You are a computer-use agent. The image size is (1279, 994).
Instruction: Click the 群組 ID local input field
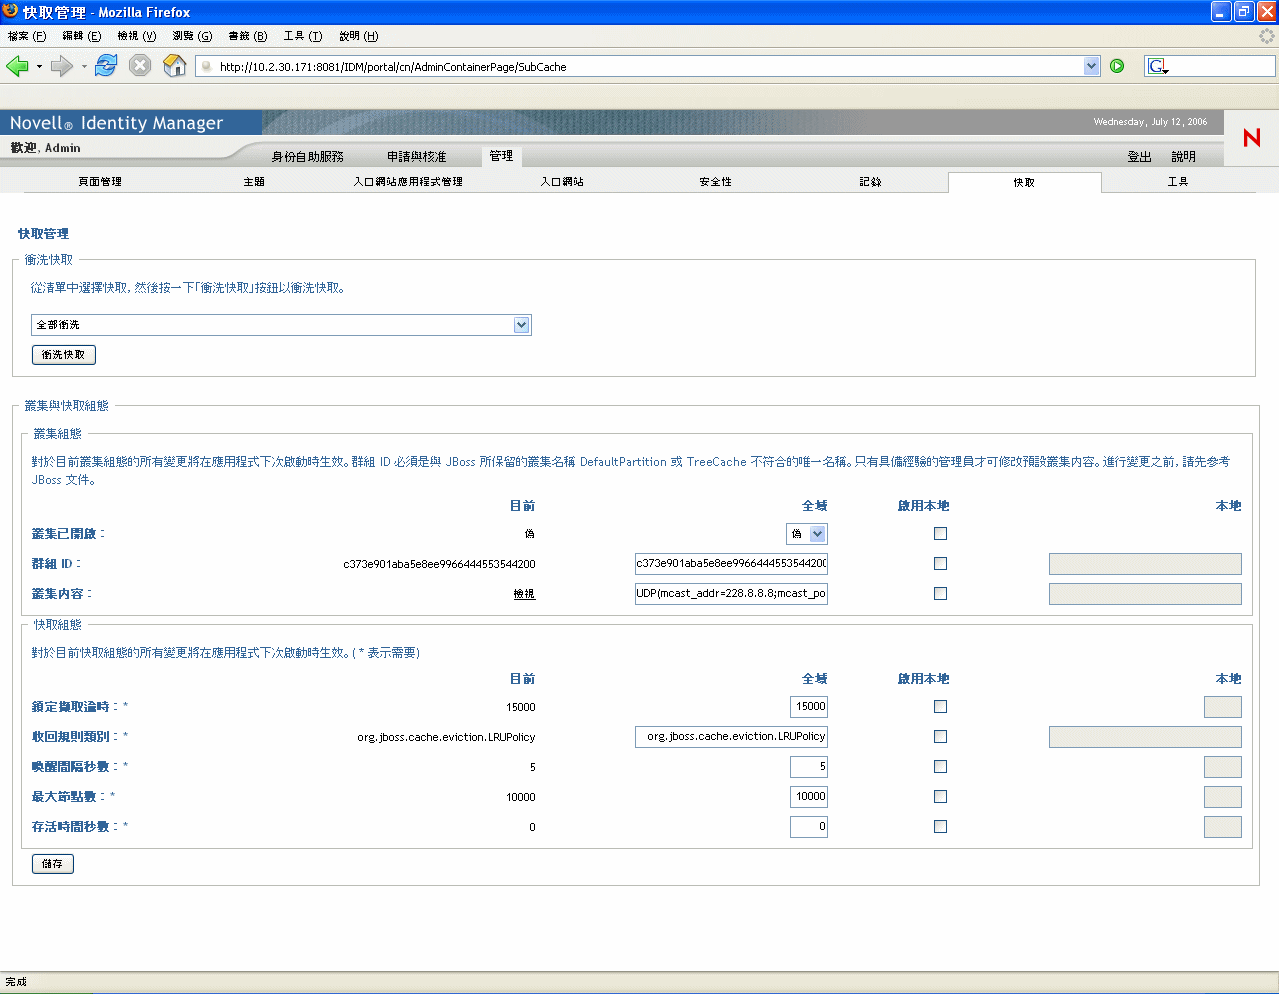(1145, 564)
